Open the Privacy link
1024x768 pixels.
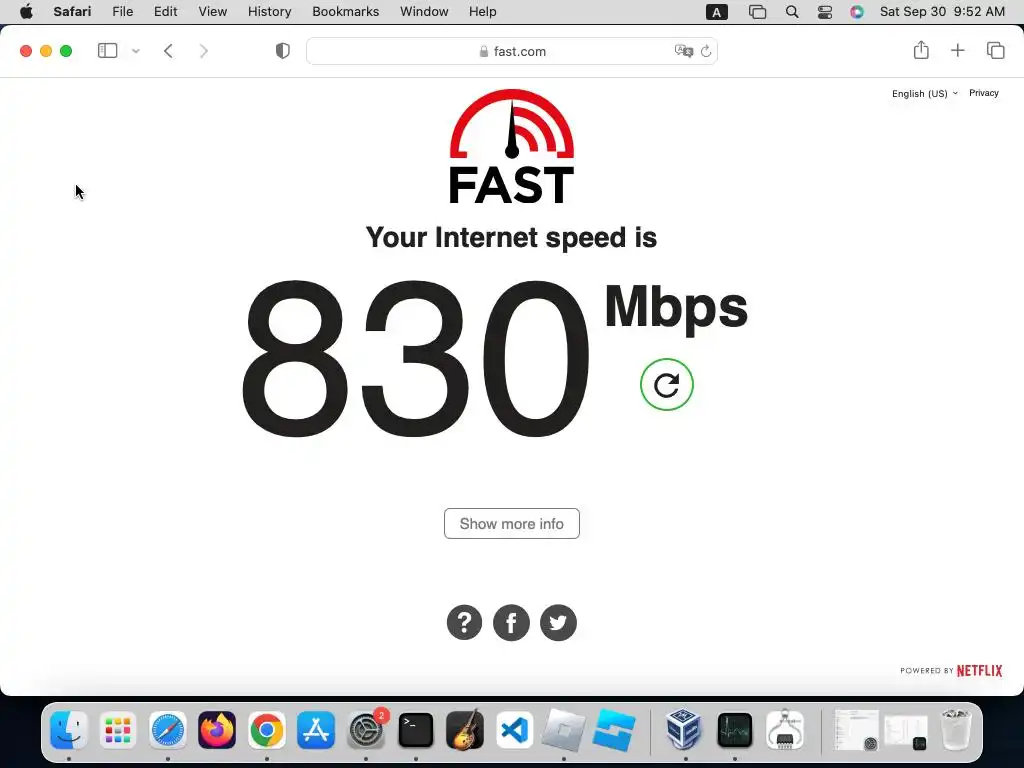point(984,93)
